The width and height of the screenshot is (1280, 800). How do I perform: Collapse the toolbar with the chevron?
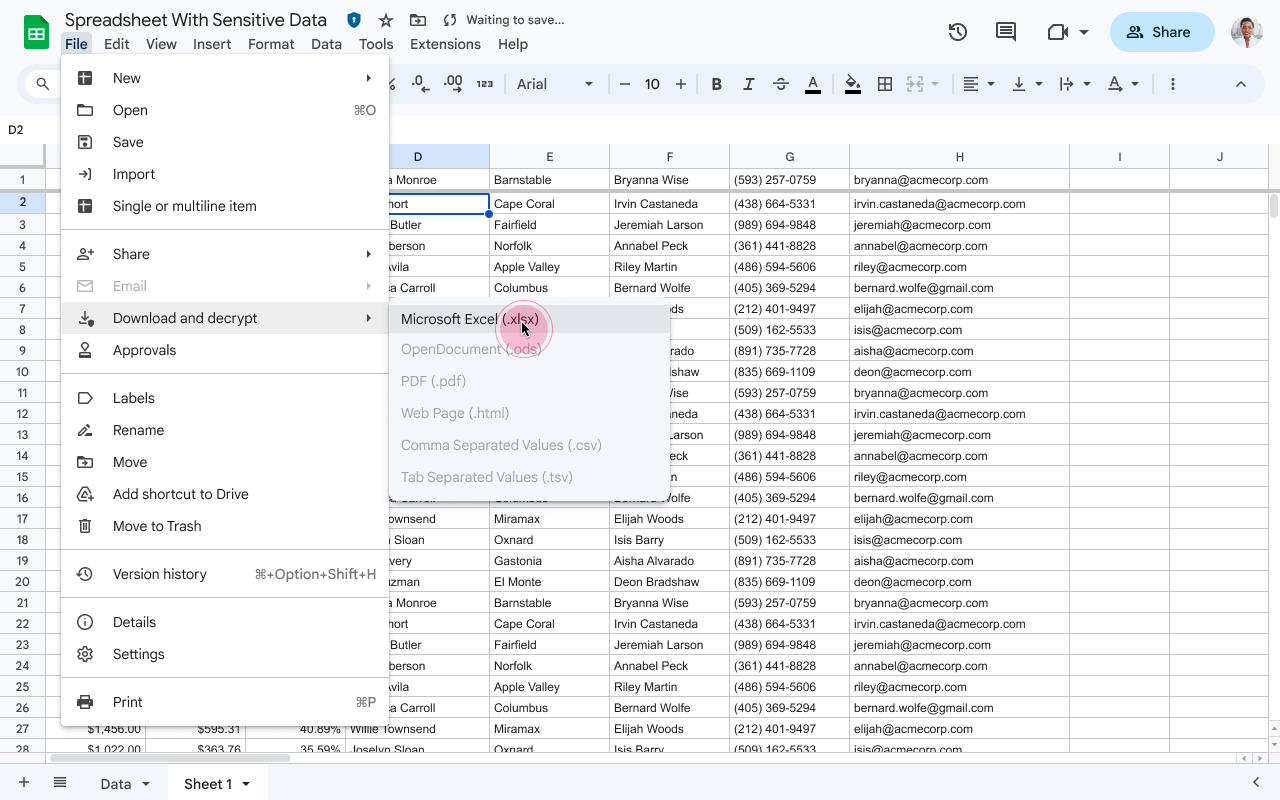1241,84
